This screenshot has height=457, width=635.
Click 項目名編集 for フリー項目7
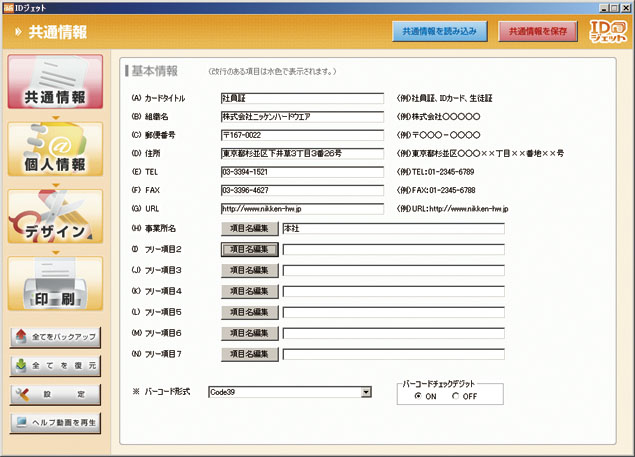249,354
